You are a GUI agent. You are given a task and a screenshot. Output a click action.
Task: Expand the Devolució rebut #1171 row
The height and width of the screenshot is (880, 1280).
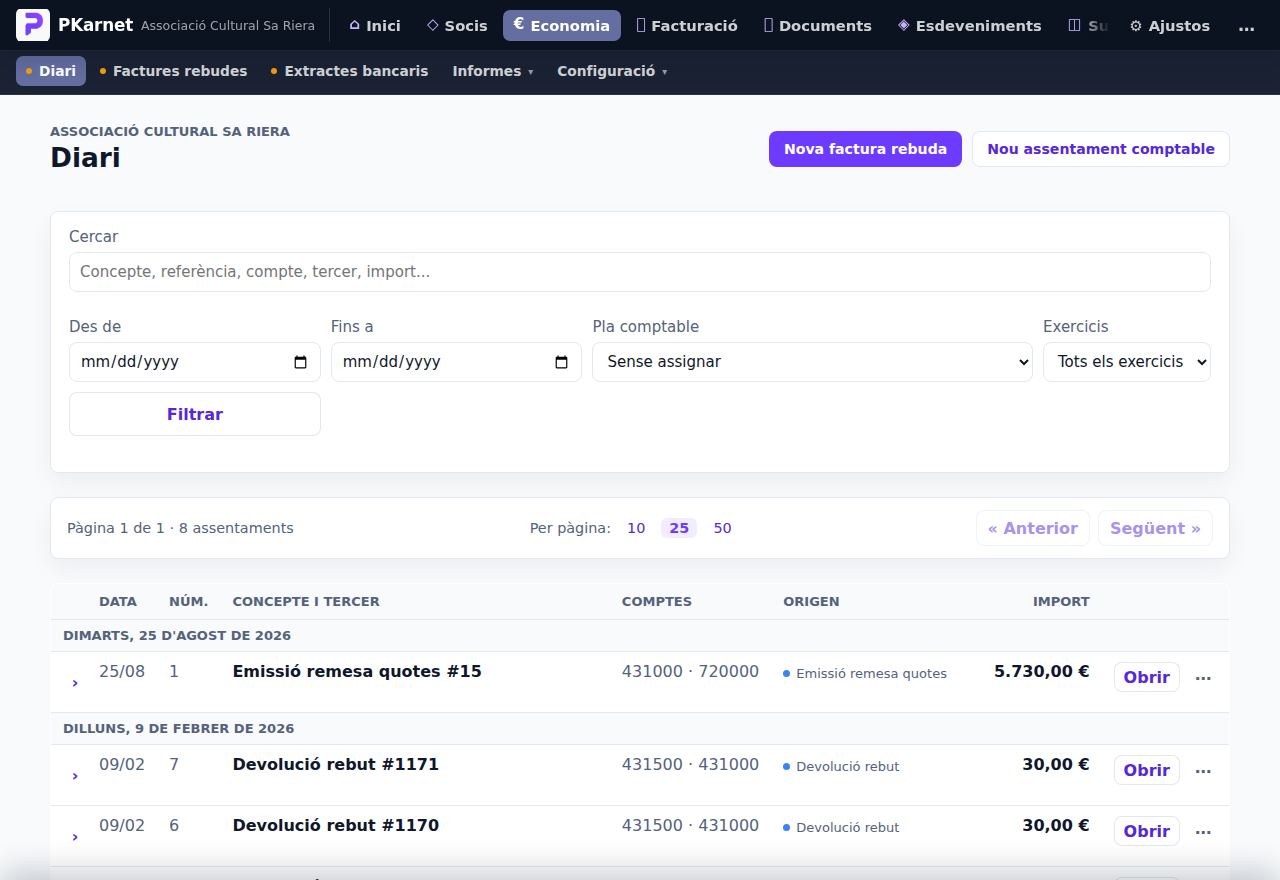(75, 776)
